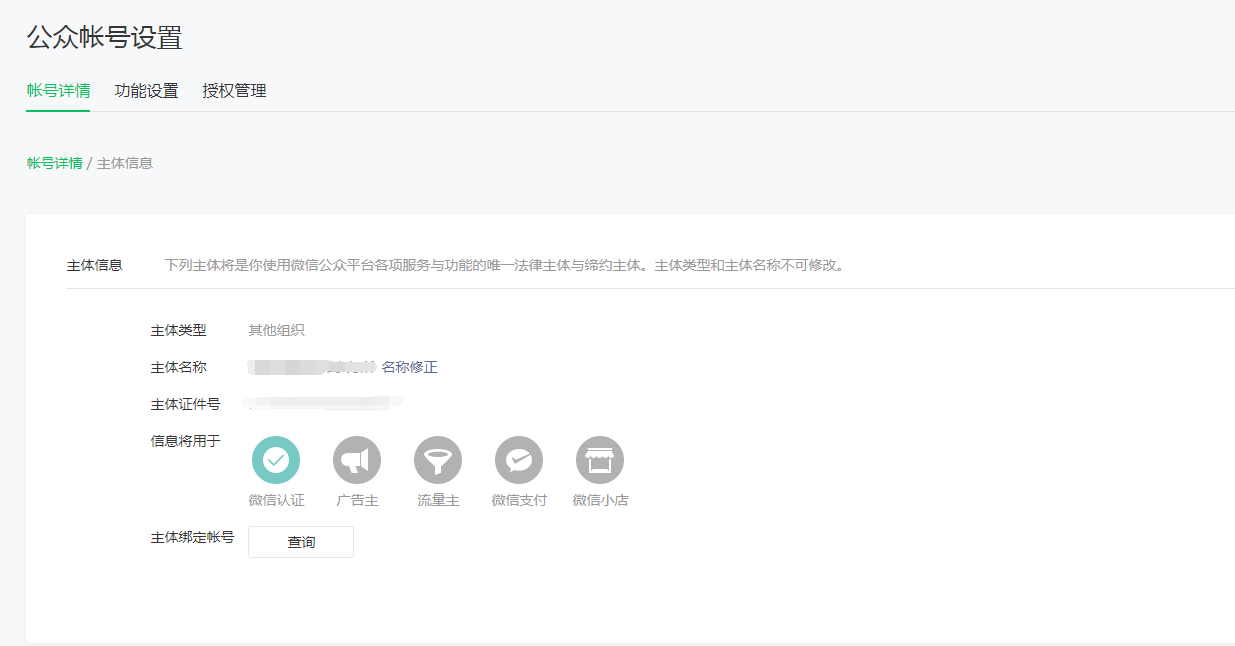Click the 微信支付 caption text
The image size is (1235, 646).
(x=519, y=500)
